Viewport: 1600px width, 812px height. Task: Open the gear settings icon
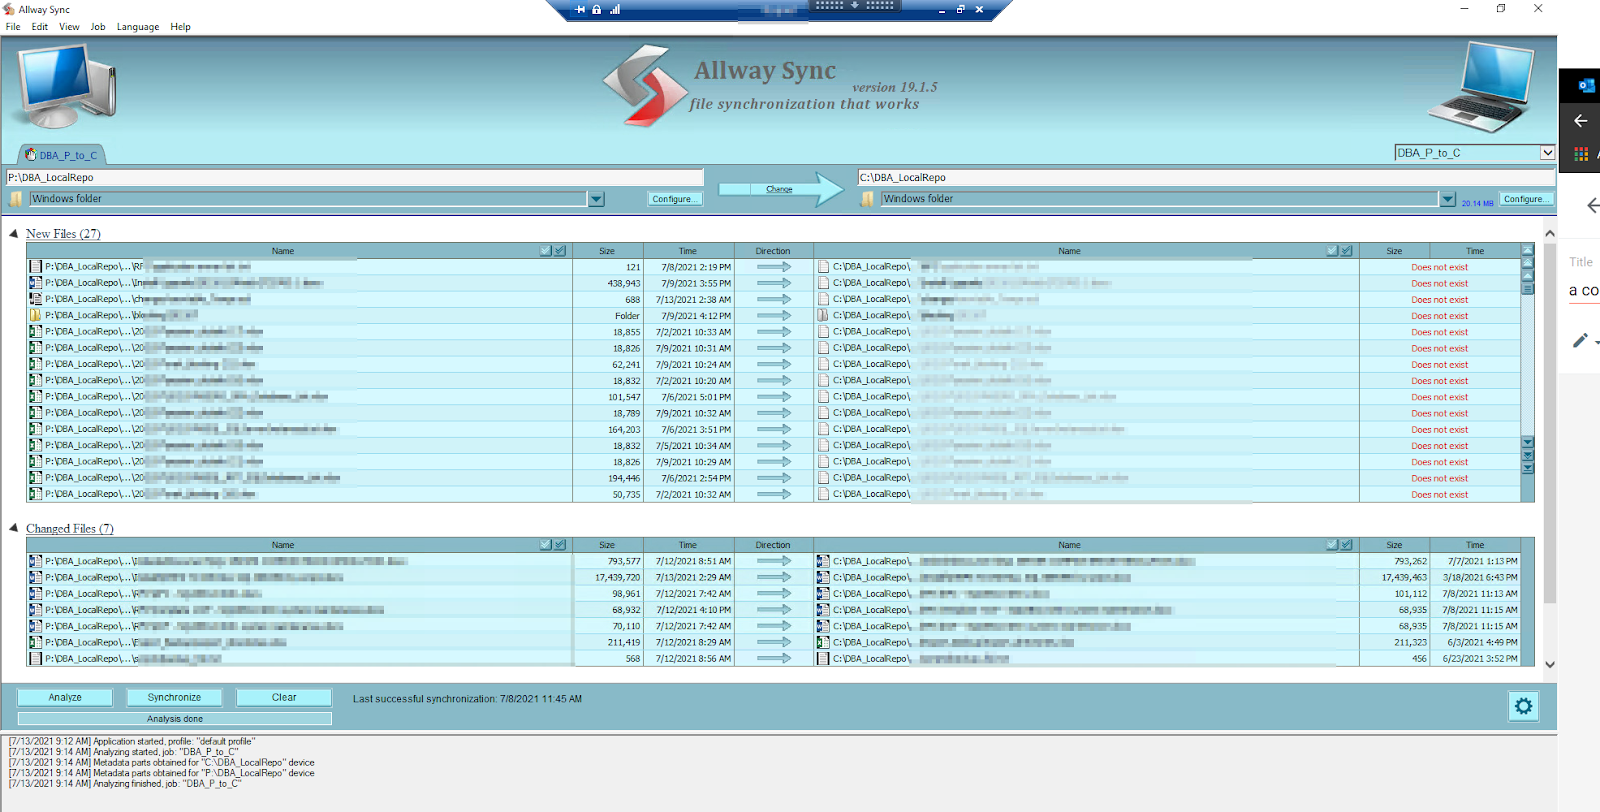pyautogui.click(x=1523, y=706)
